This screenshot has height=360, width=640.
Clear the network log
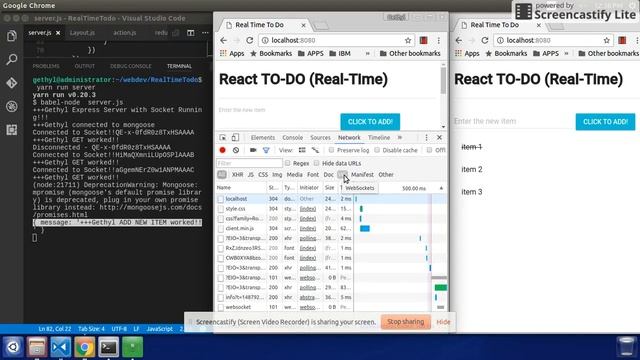point(236,150)
